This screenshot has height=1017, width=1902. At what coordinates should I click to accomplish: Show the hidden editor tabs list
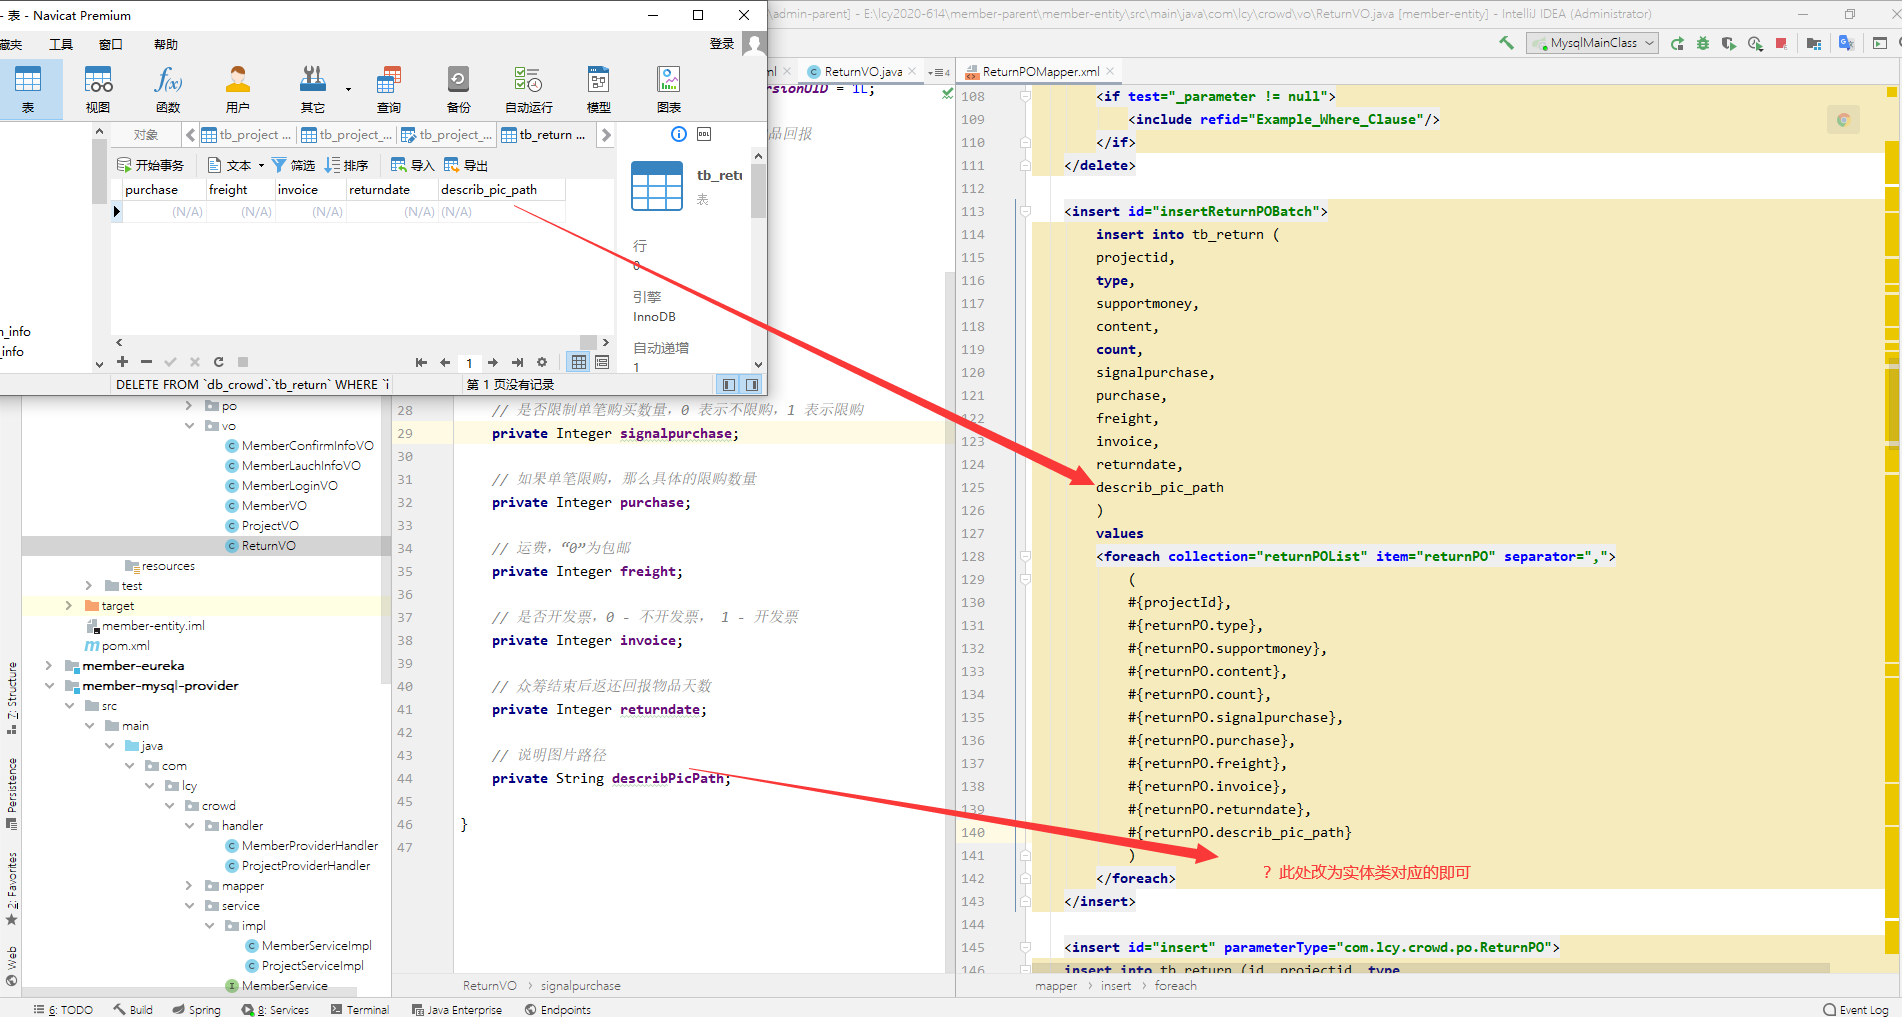pos(938,72)
